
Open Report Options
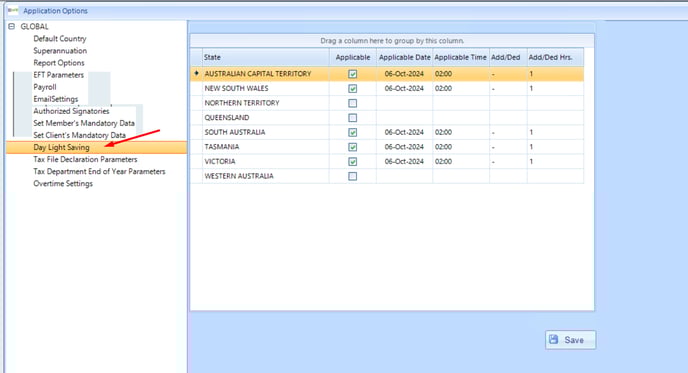[x=59, y=63]
